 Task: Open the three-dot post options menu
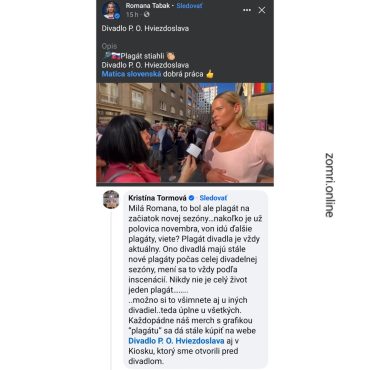click(x=247, y=10)
